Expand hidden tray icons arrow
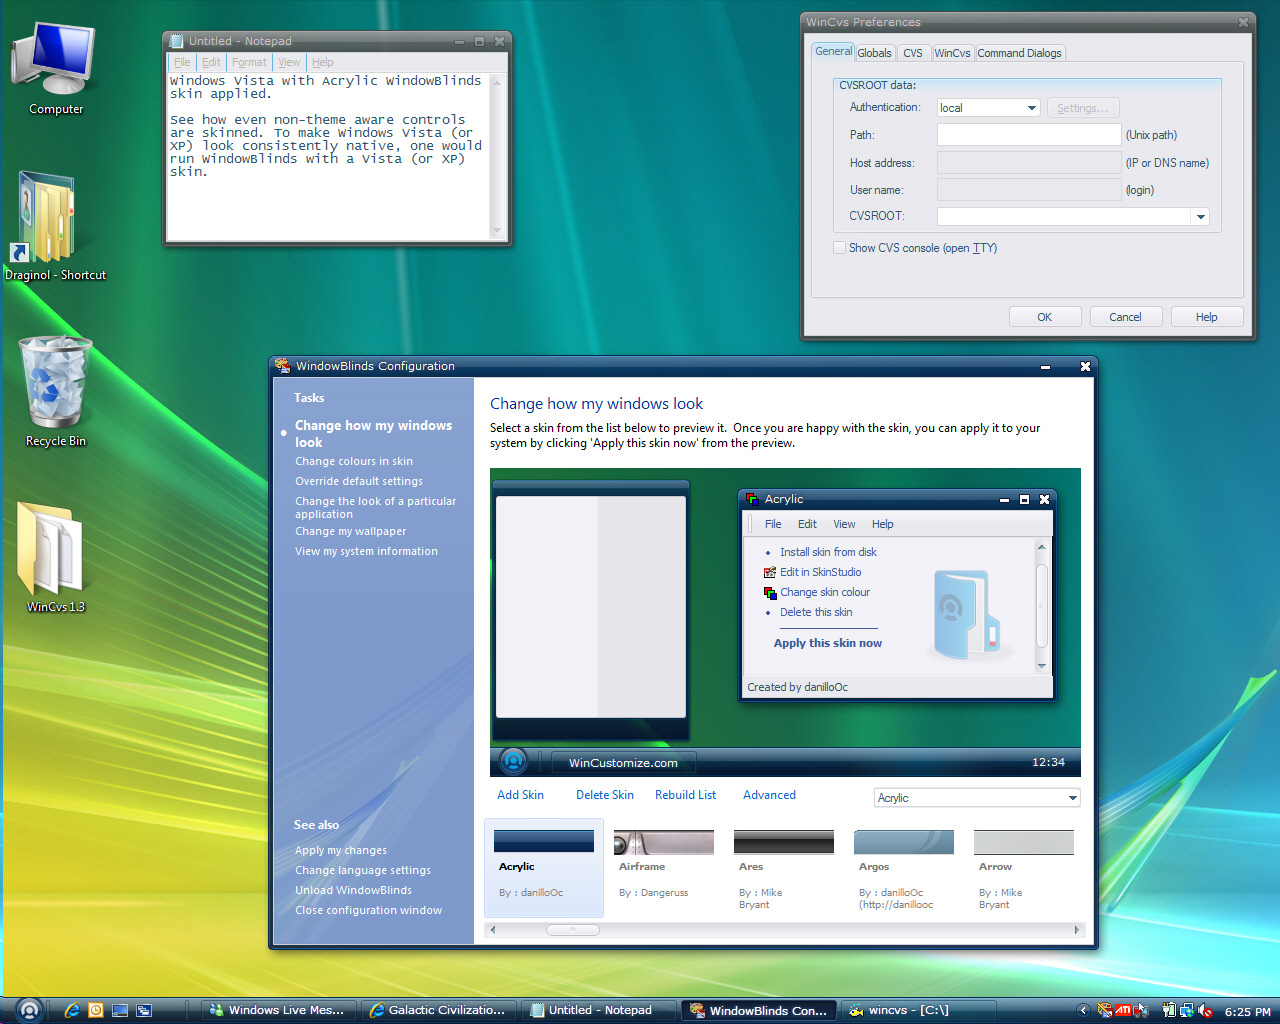The width and height of the screenshot is (1280, 1024). click(1083, 1011)
